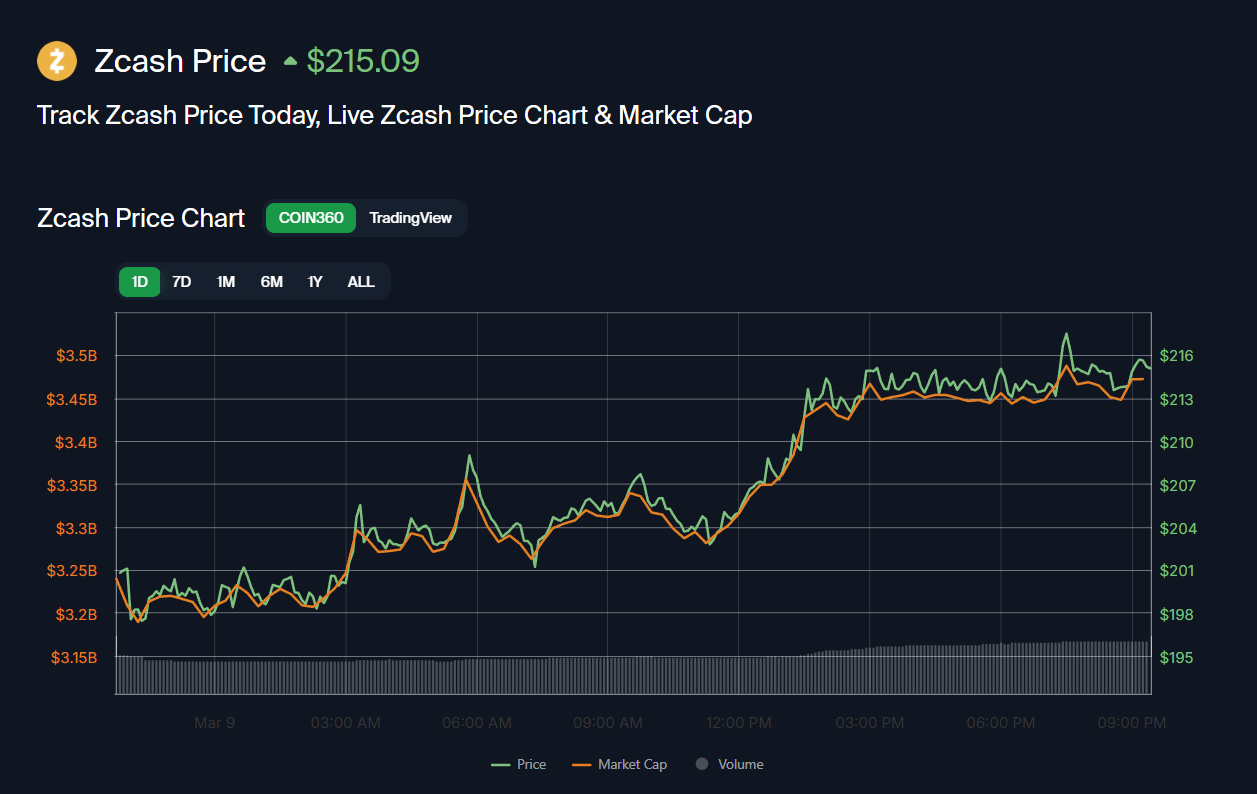This screenshot has height=794, width=1257.
Task: Show the 1M time range
Action: 226,282
